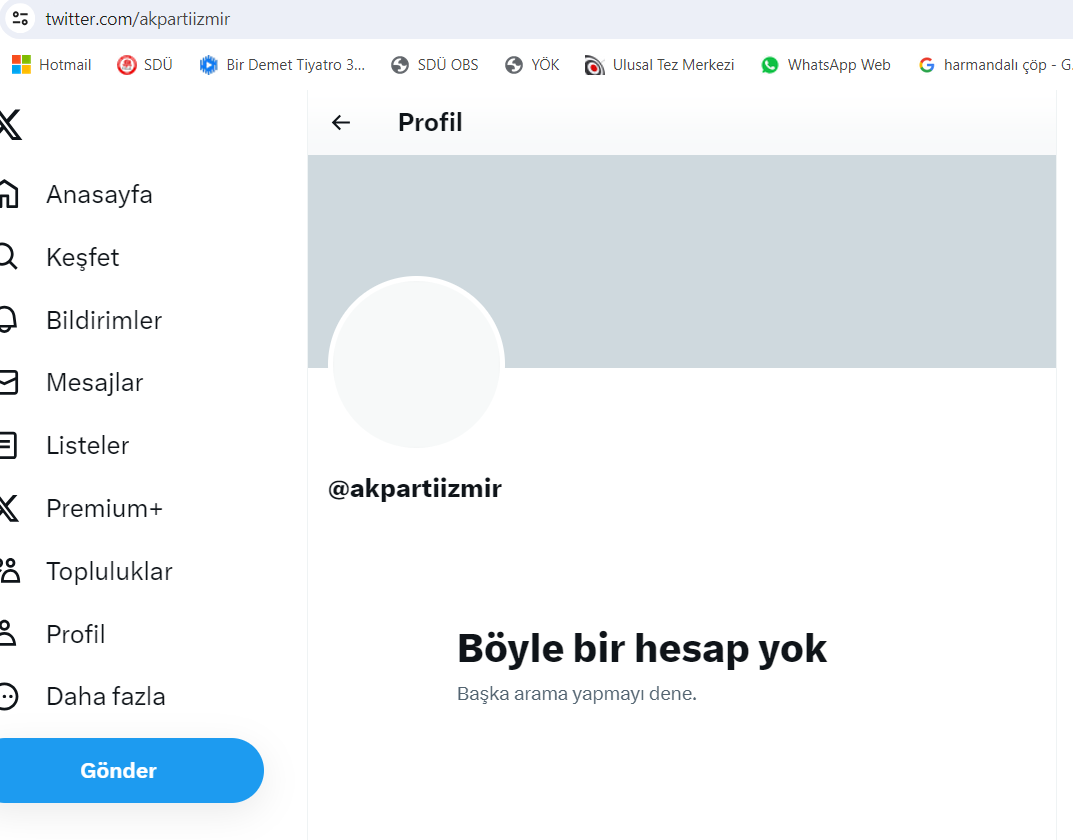Go back with the arrow icon
The width and height of the screenshot is (1073, 840).
click(x=341, y=122)
